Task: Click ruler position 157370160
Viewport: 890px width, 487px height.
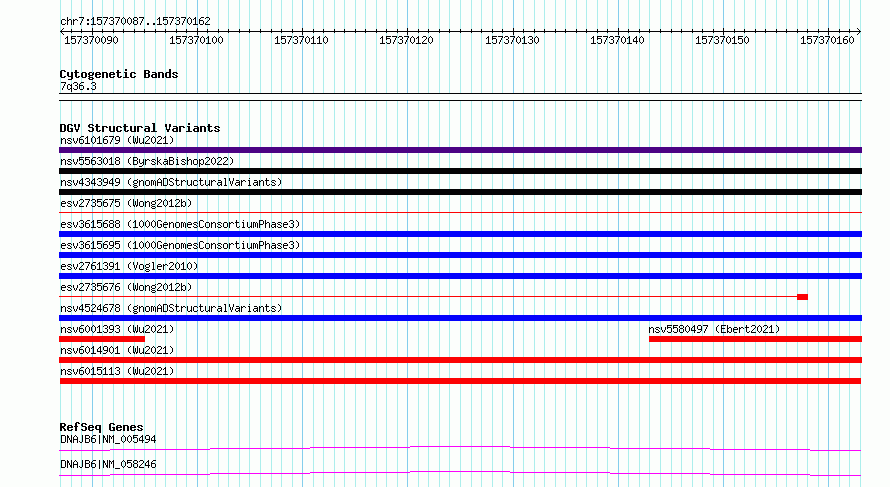Action: [827, 40]
